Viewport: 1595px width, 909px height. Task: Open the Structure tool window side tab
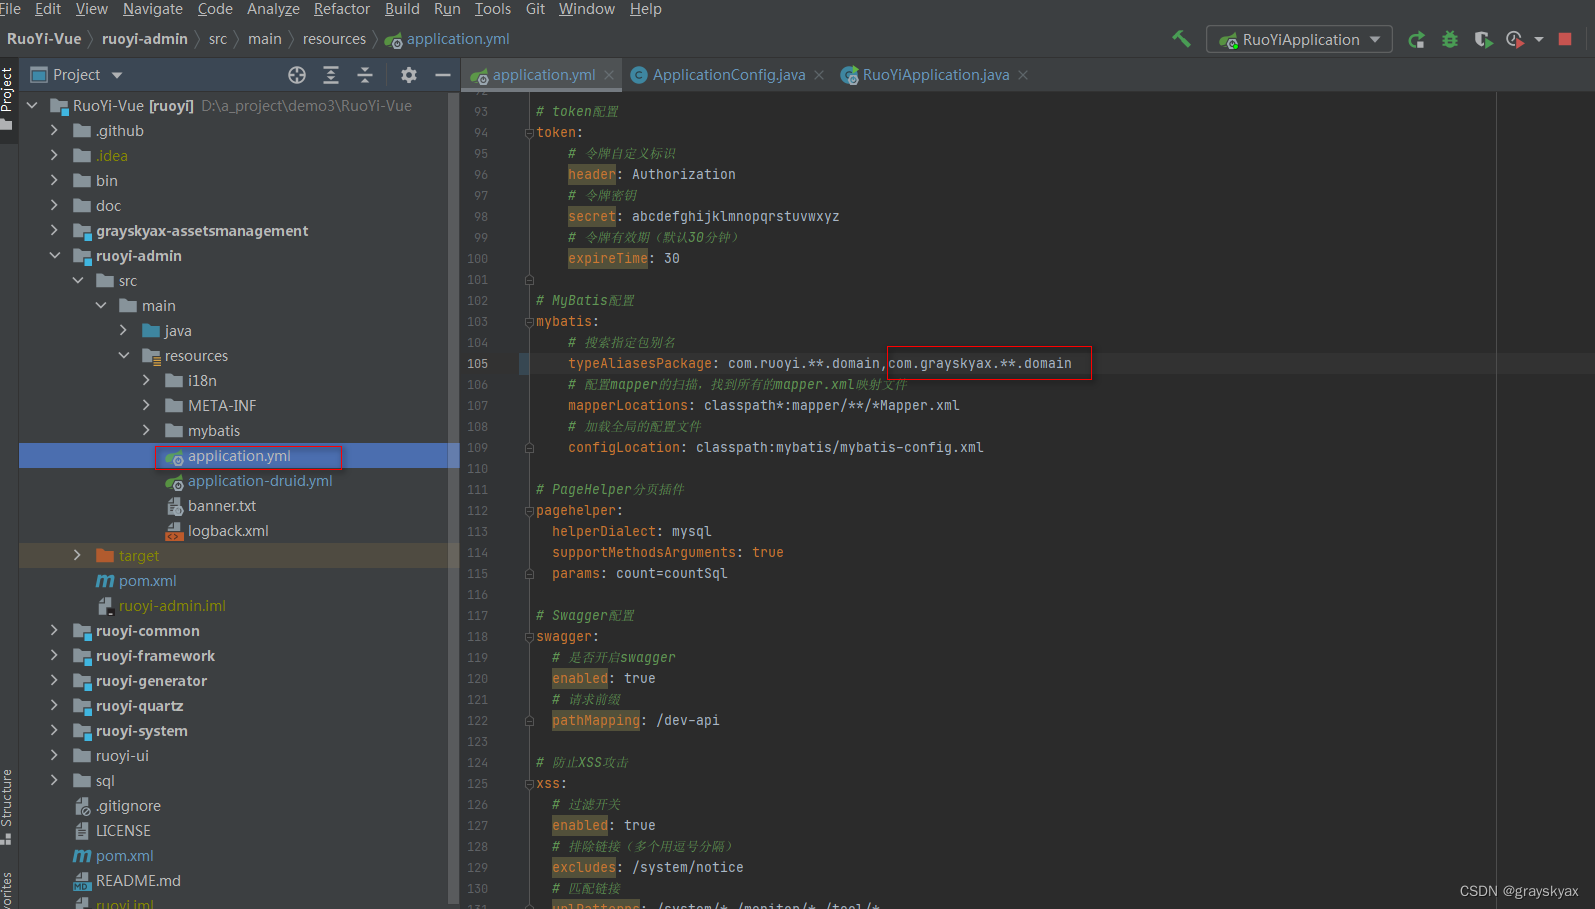[8, 806]
